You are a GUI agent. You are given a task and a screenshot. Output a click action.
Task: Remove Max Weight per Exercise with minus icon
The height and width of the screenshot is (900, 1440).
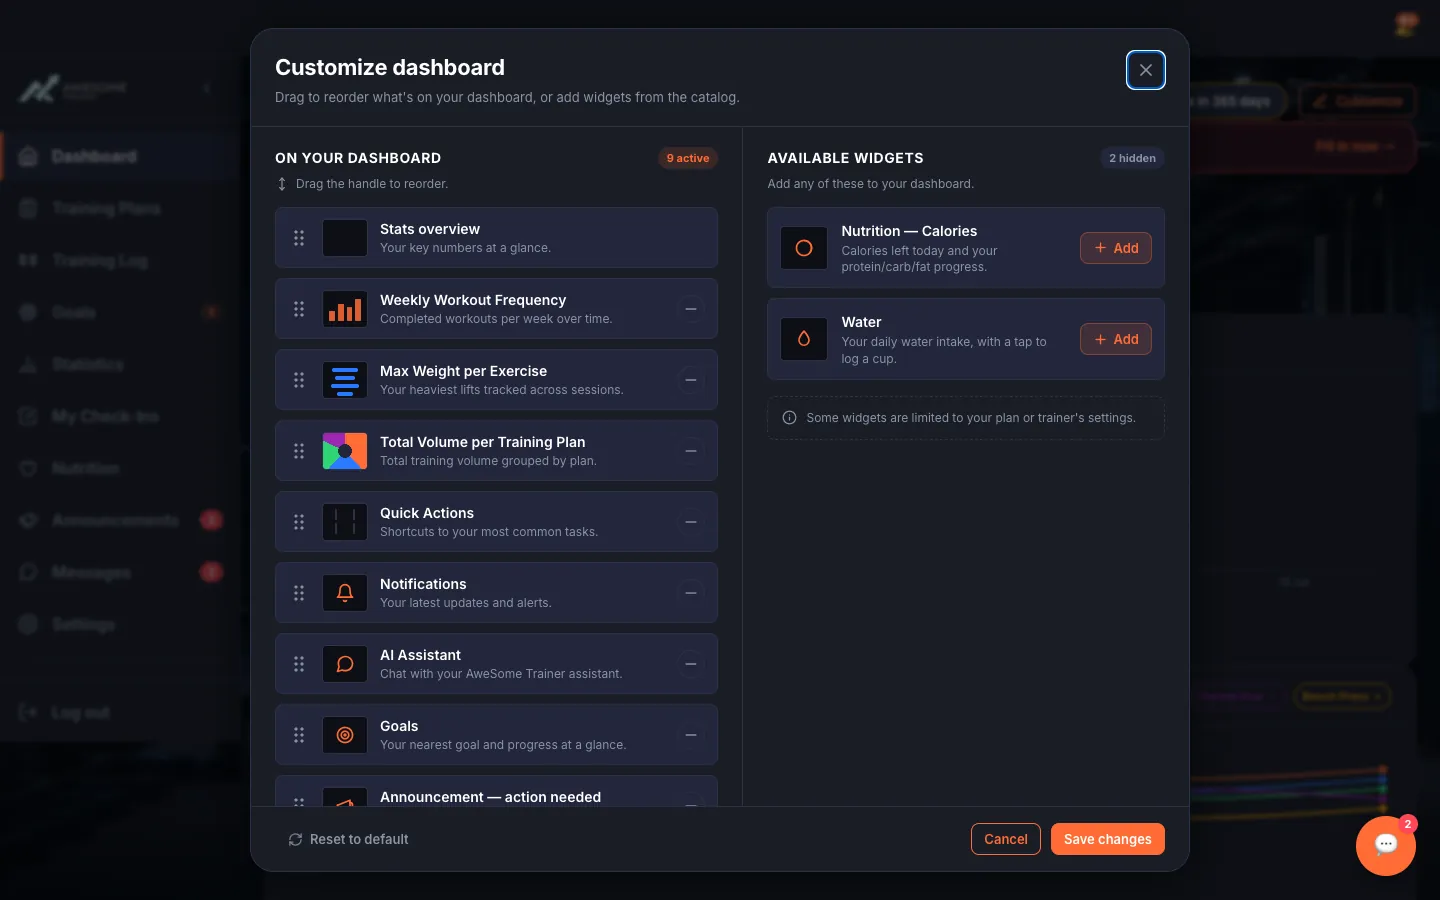[x=690, y=380]
